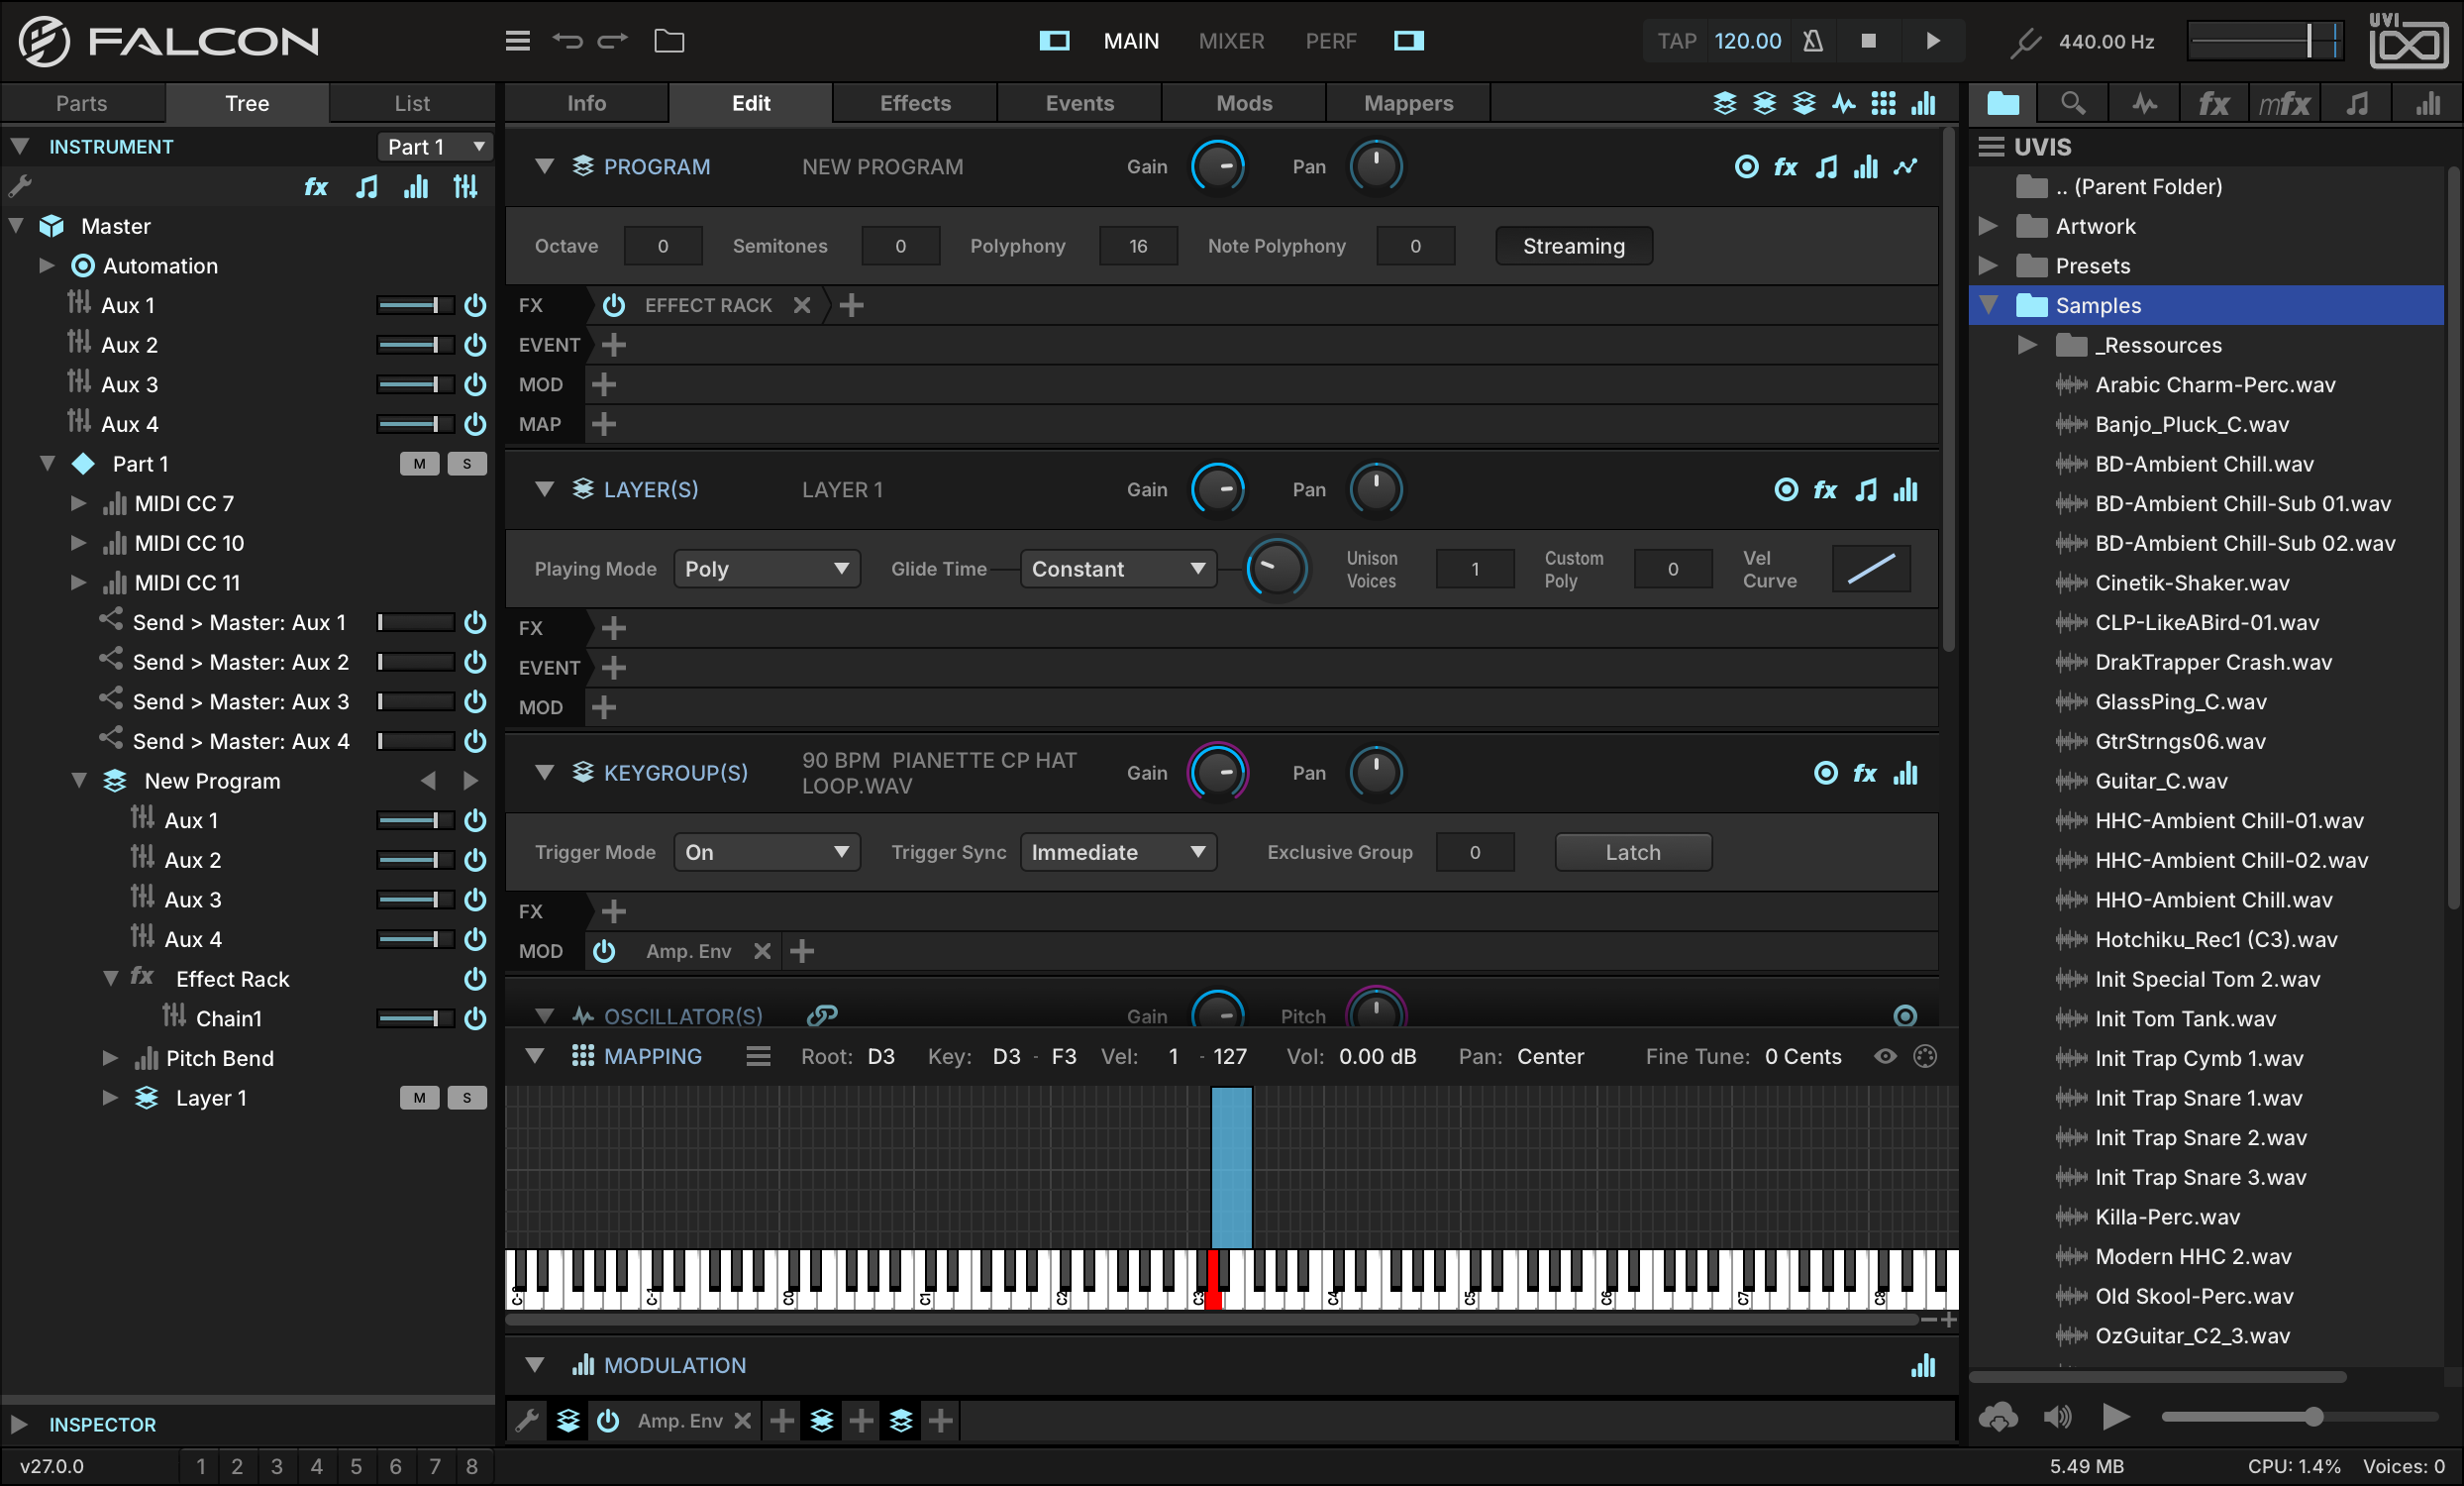Click the sliders mixer icon in Instrument header
The width and height of the screenshot is (2464, 1486).
tap(465, 186)
